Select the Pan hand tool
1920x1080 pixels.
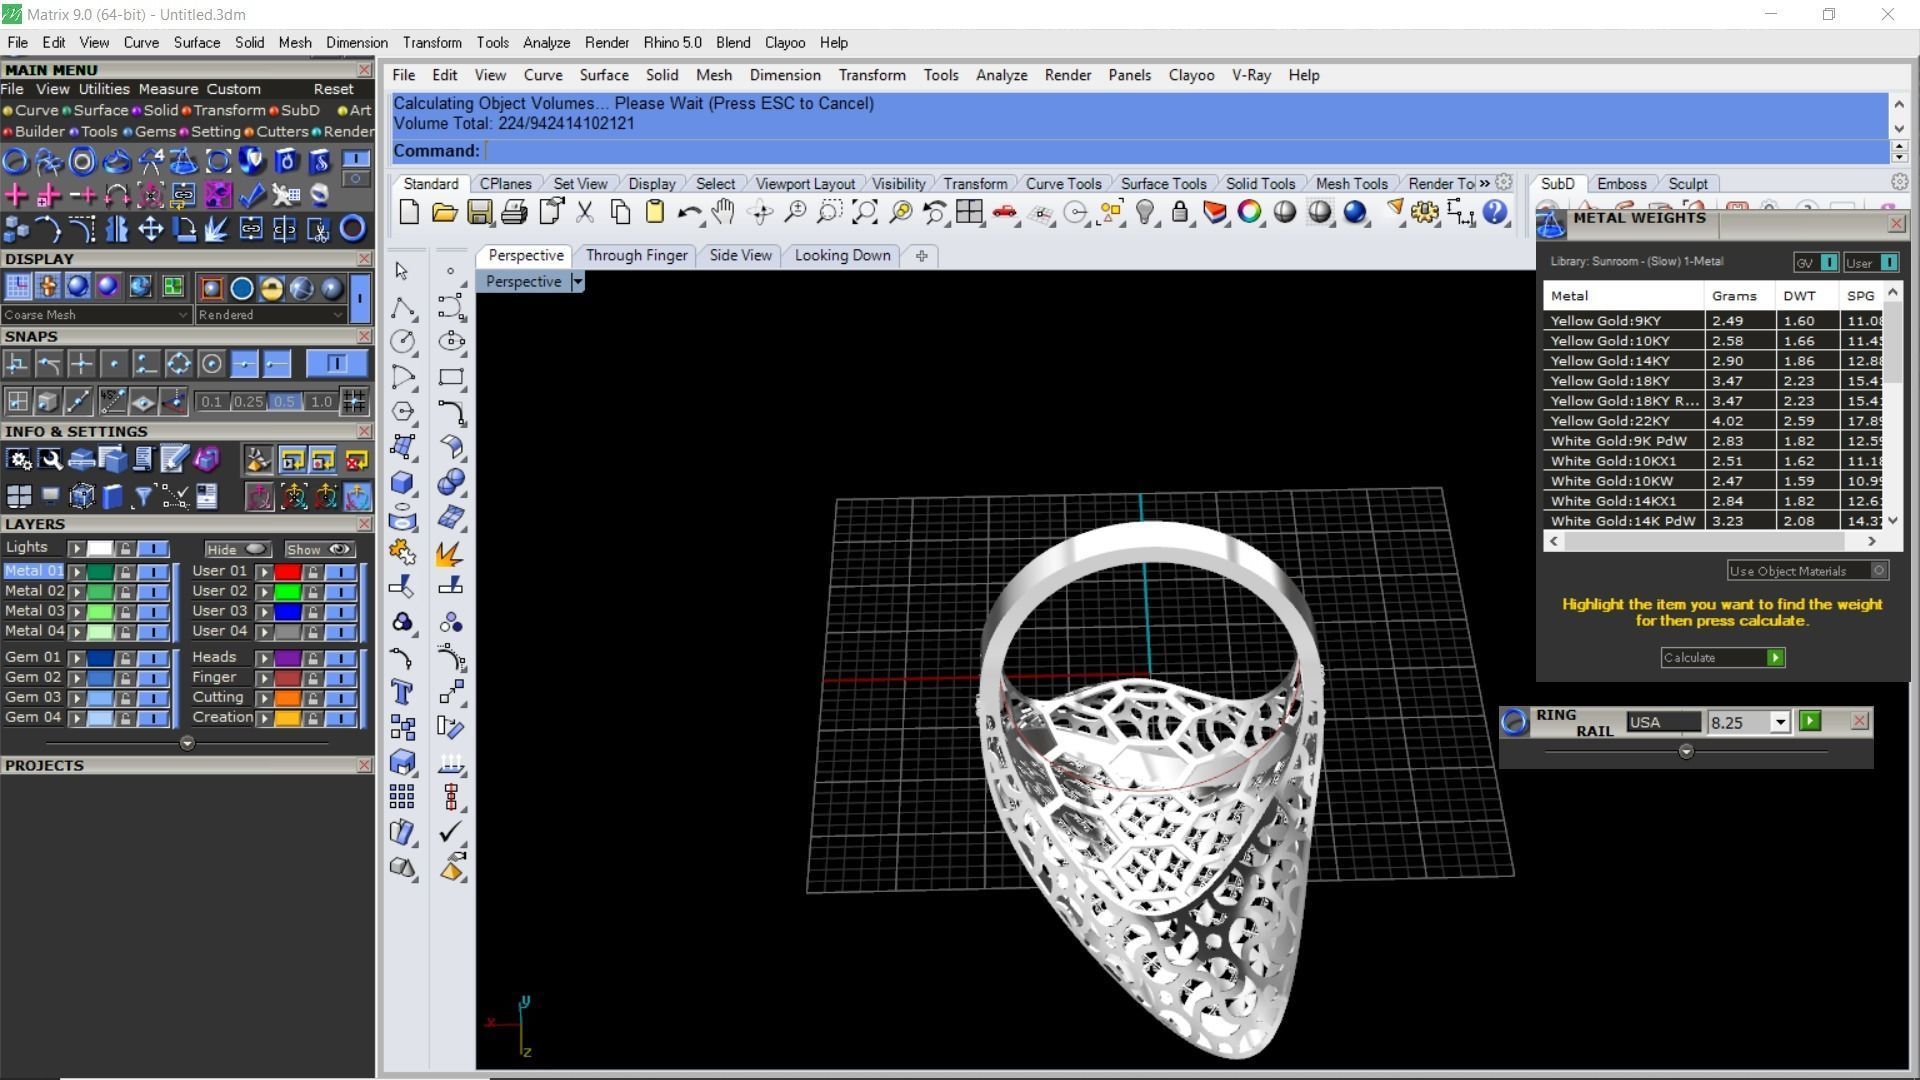[724, 212]
